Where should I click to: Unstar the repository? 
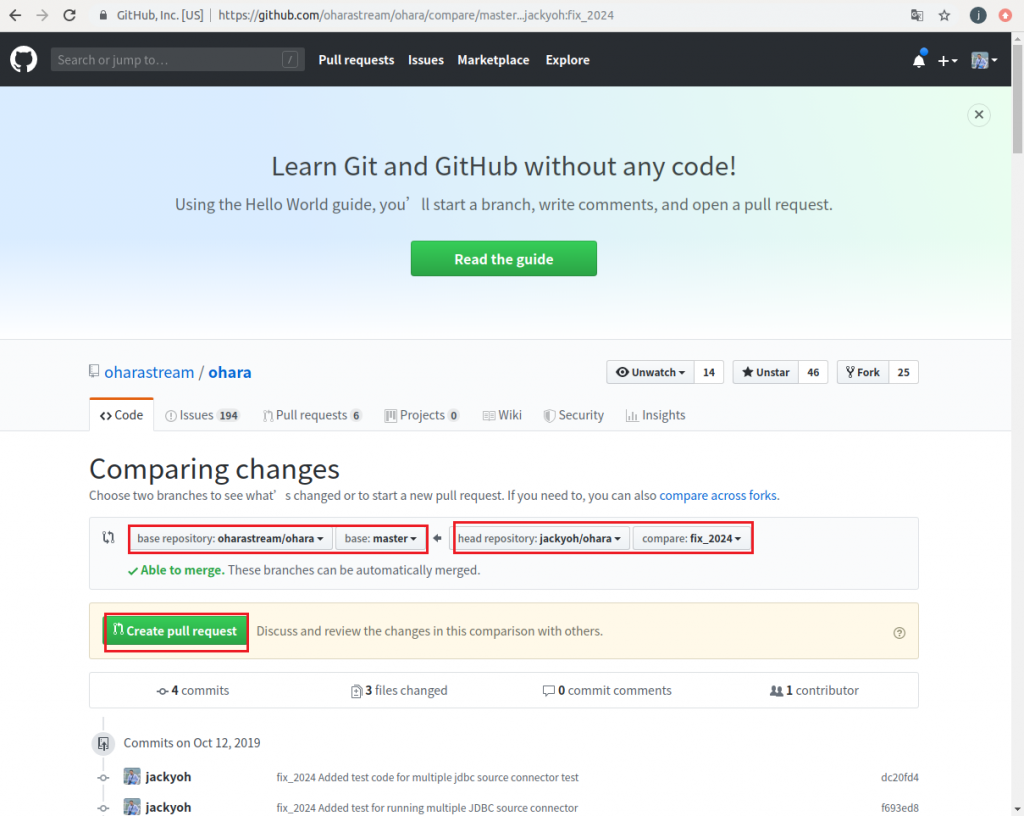pyautogui.click(x=765, y=372)
